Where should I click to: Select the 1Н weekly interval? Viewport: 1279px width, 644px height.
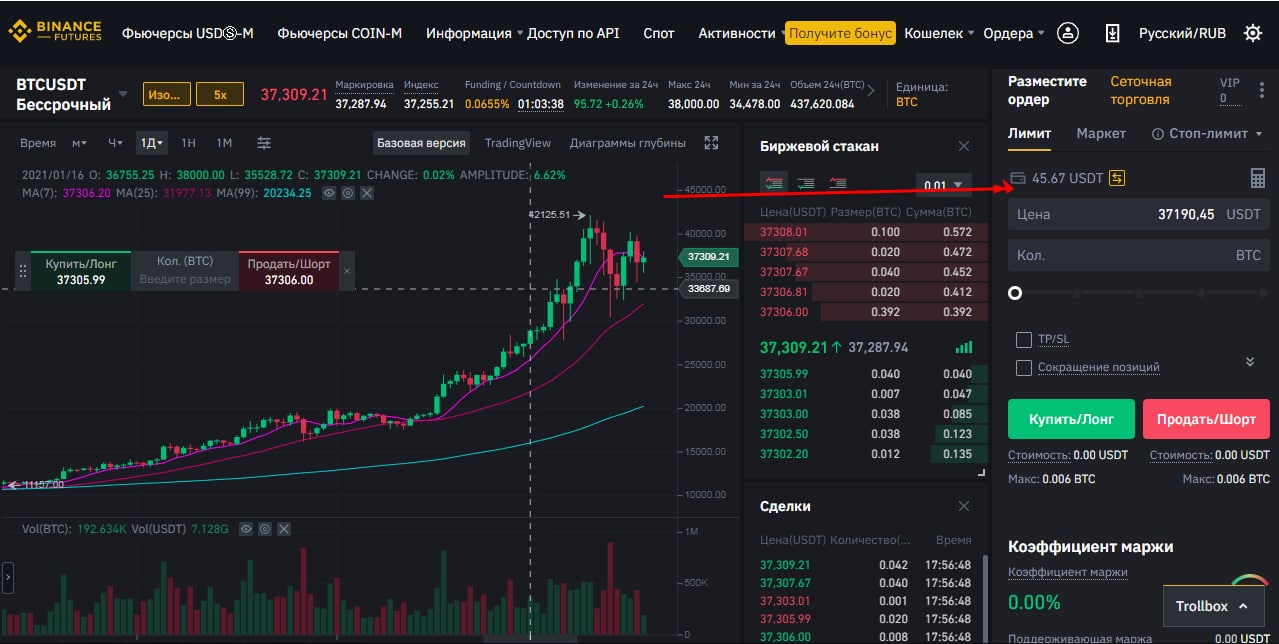pos(188,143)
